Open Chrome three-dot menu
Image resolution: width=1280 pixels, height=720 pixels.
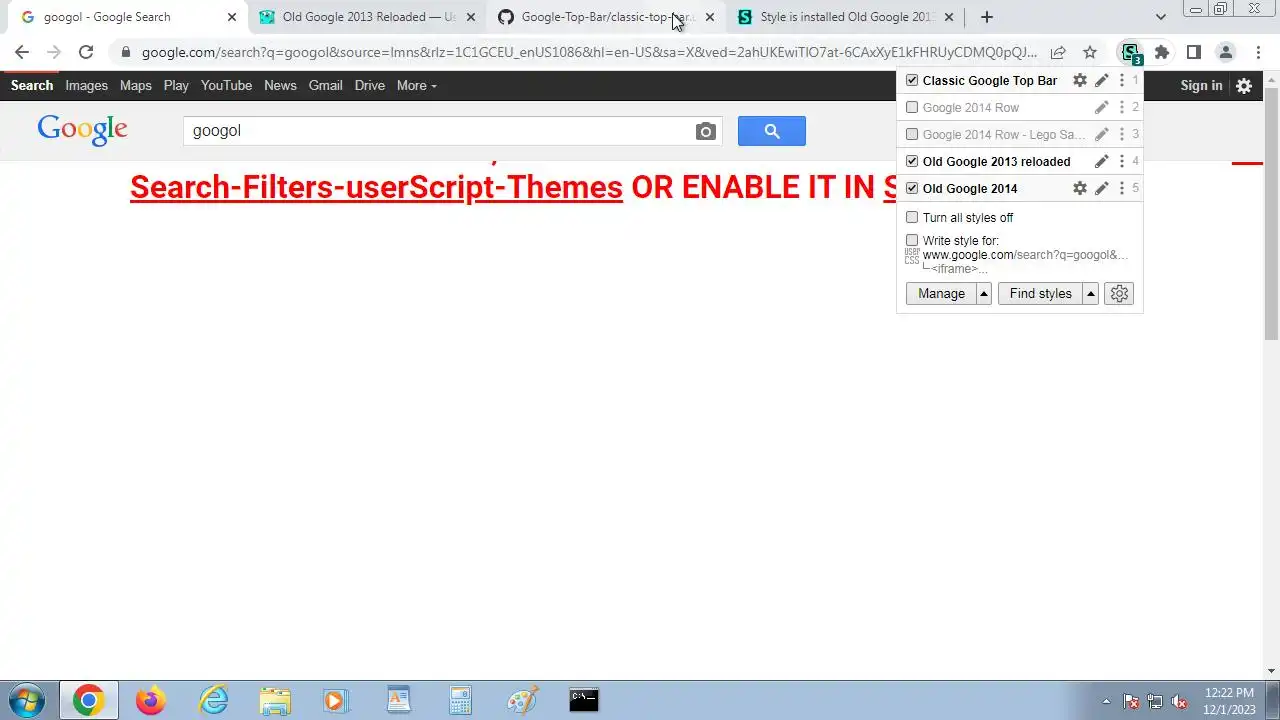coord(1258,52)
